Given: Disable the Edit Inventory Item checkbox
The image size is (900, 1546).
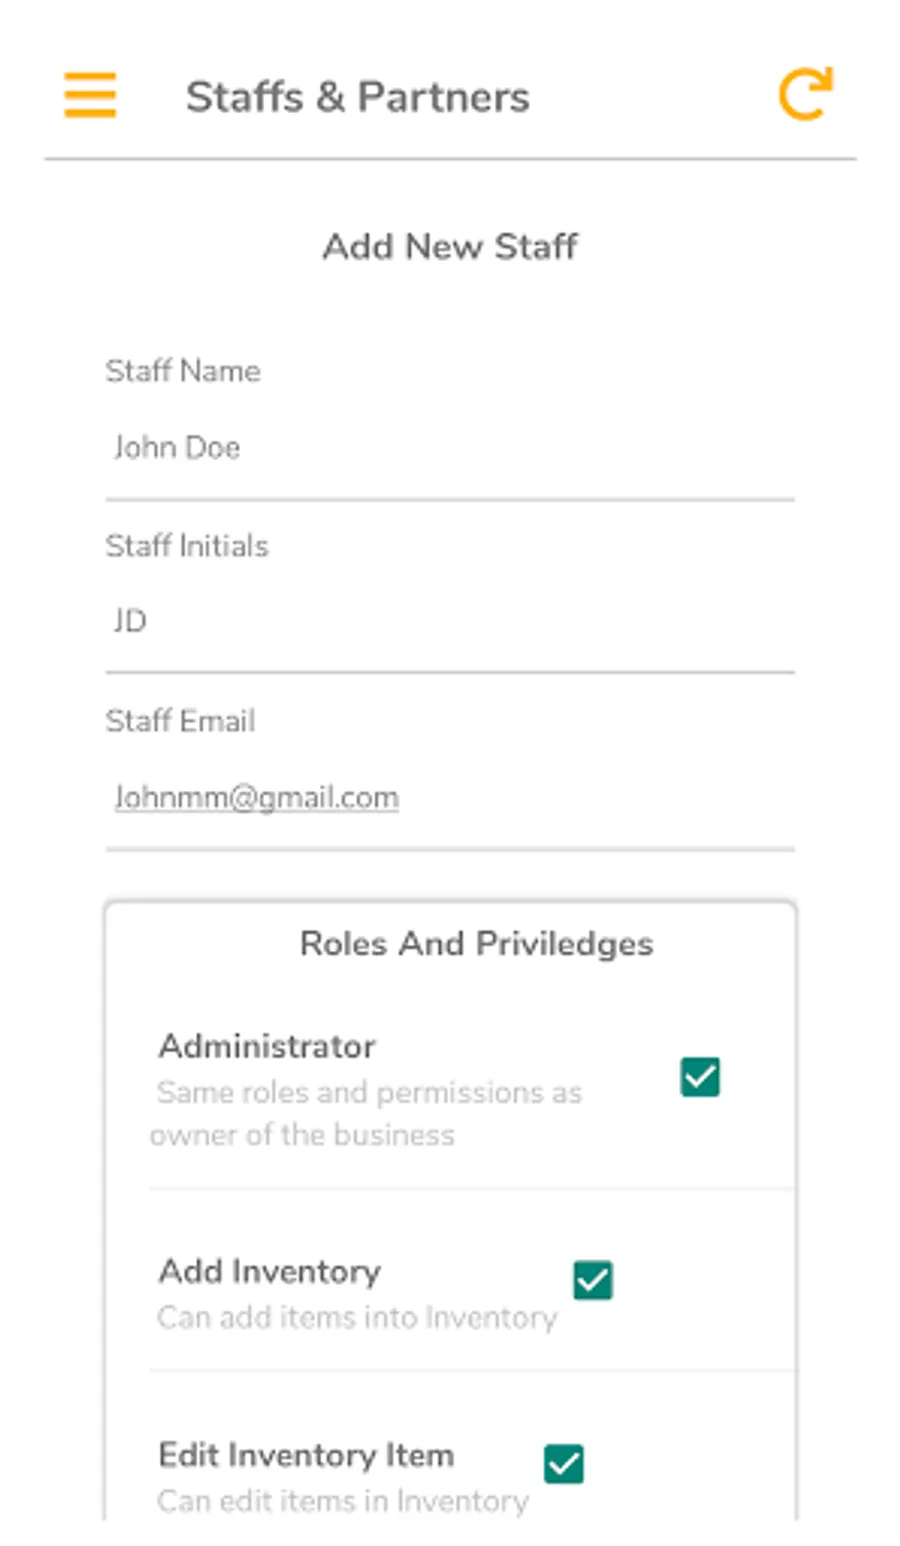Looking at the screenshot, I should click(564, 1464).
